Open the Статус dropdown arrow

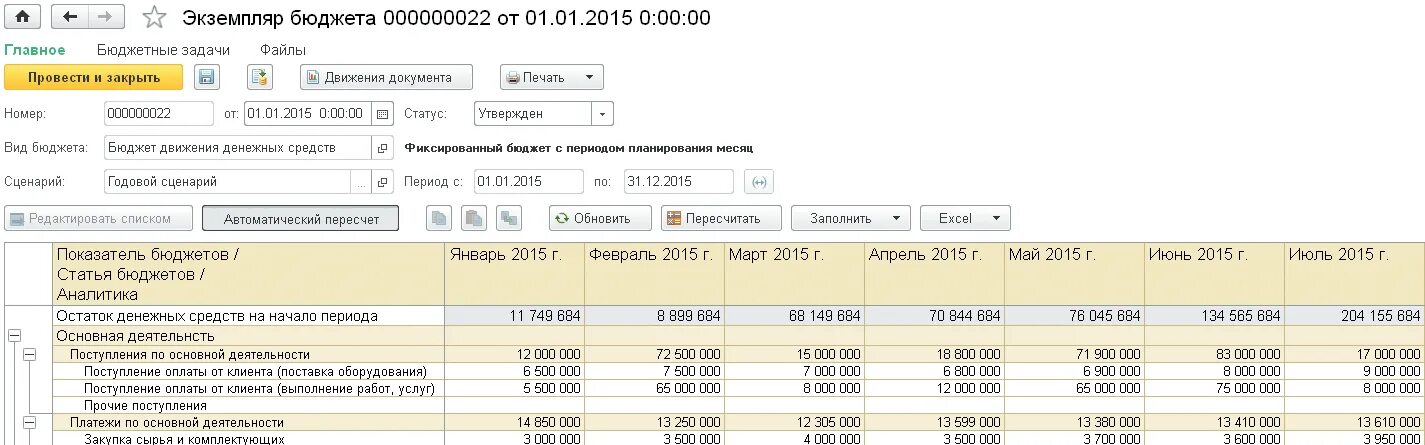point(602,114)
